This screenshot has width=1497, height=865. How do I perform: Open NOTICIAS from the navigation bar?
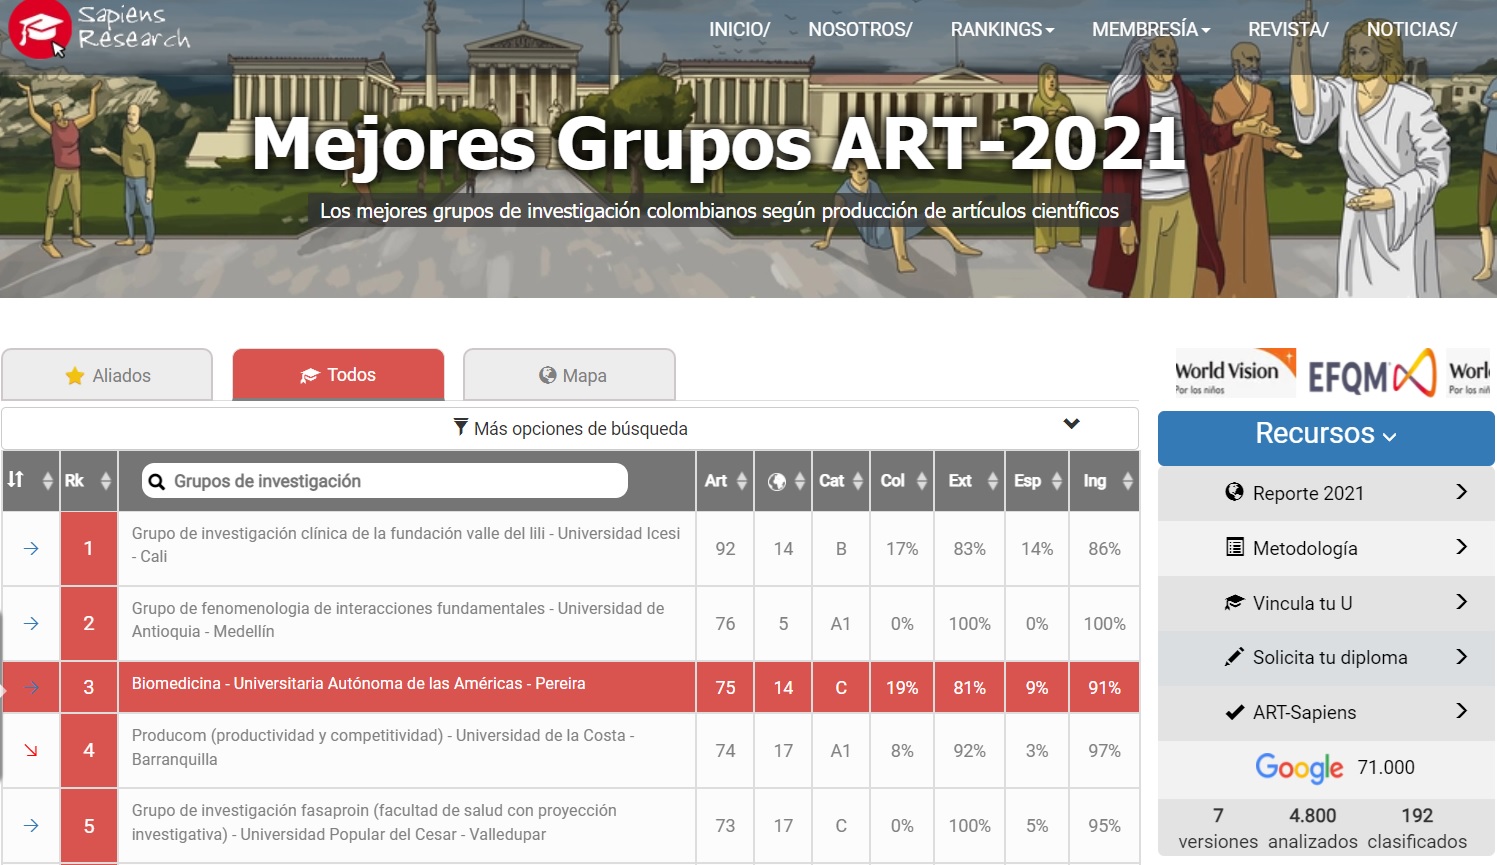click(1412, 29)
